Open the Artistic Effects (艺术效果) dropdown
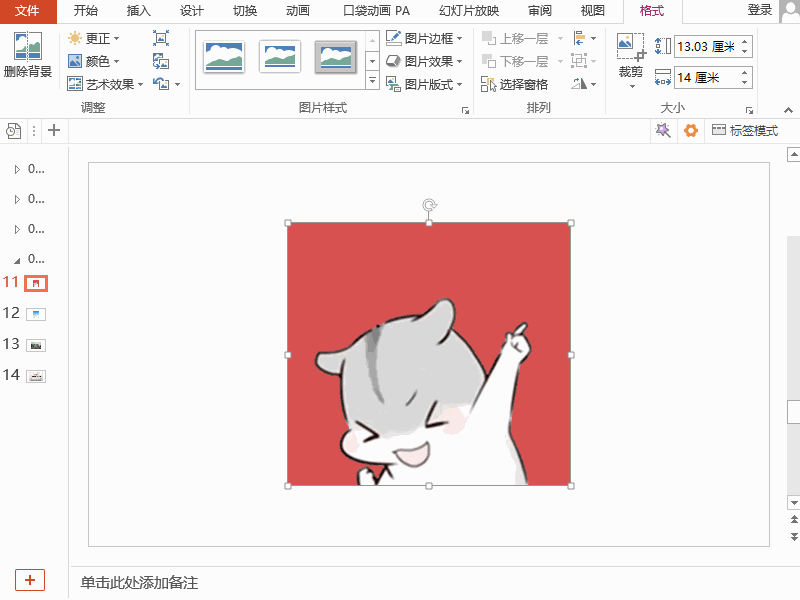Image resolution: width=800 pixels, height=600 pixels. 106,84
